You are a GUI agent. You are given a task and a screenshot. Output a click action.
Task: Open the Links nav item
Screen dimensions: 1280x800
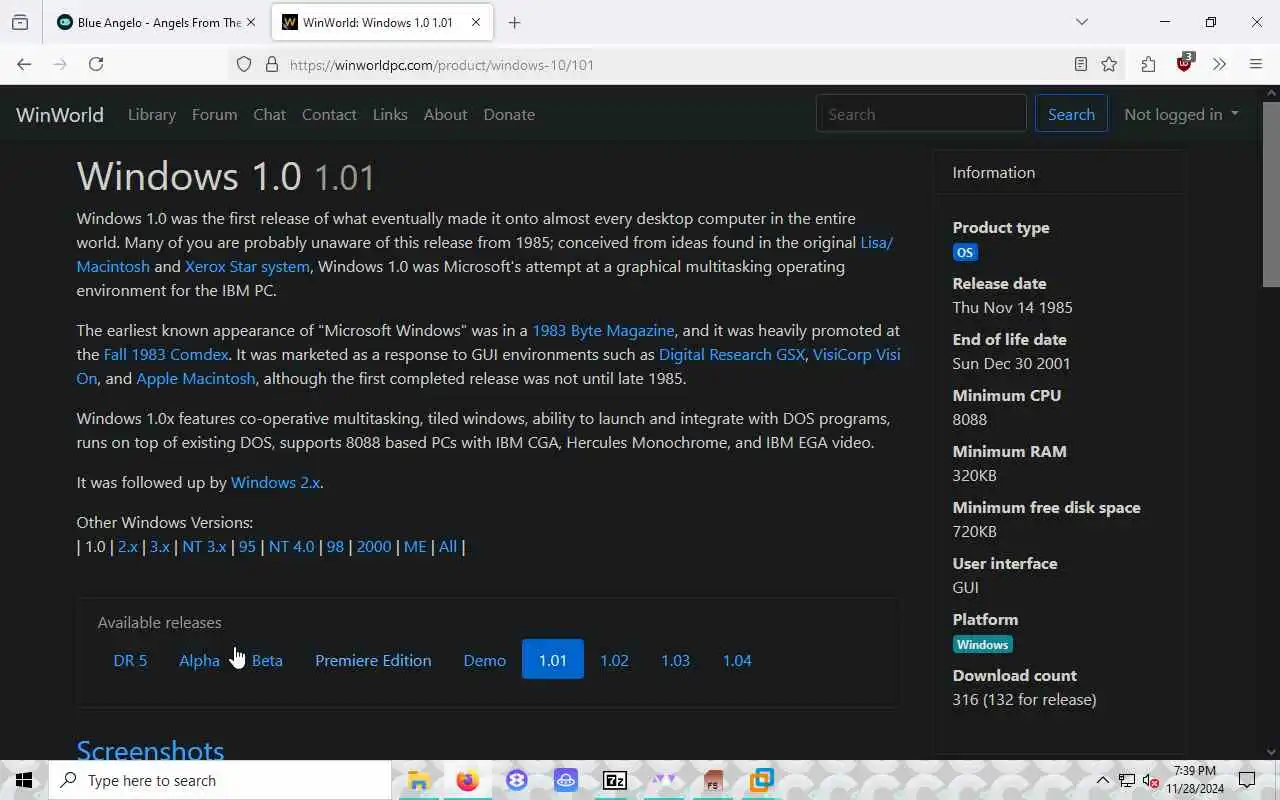(390, 114)
